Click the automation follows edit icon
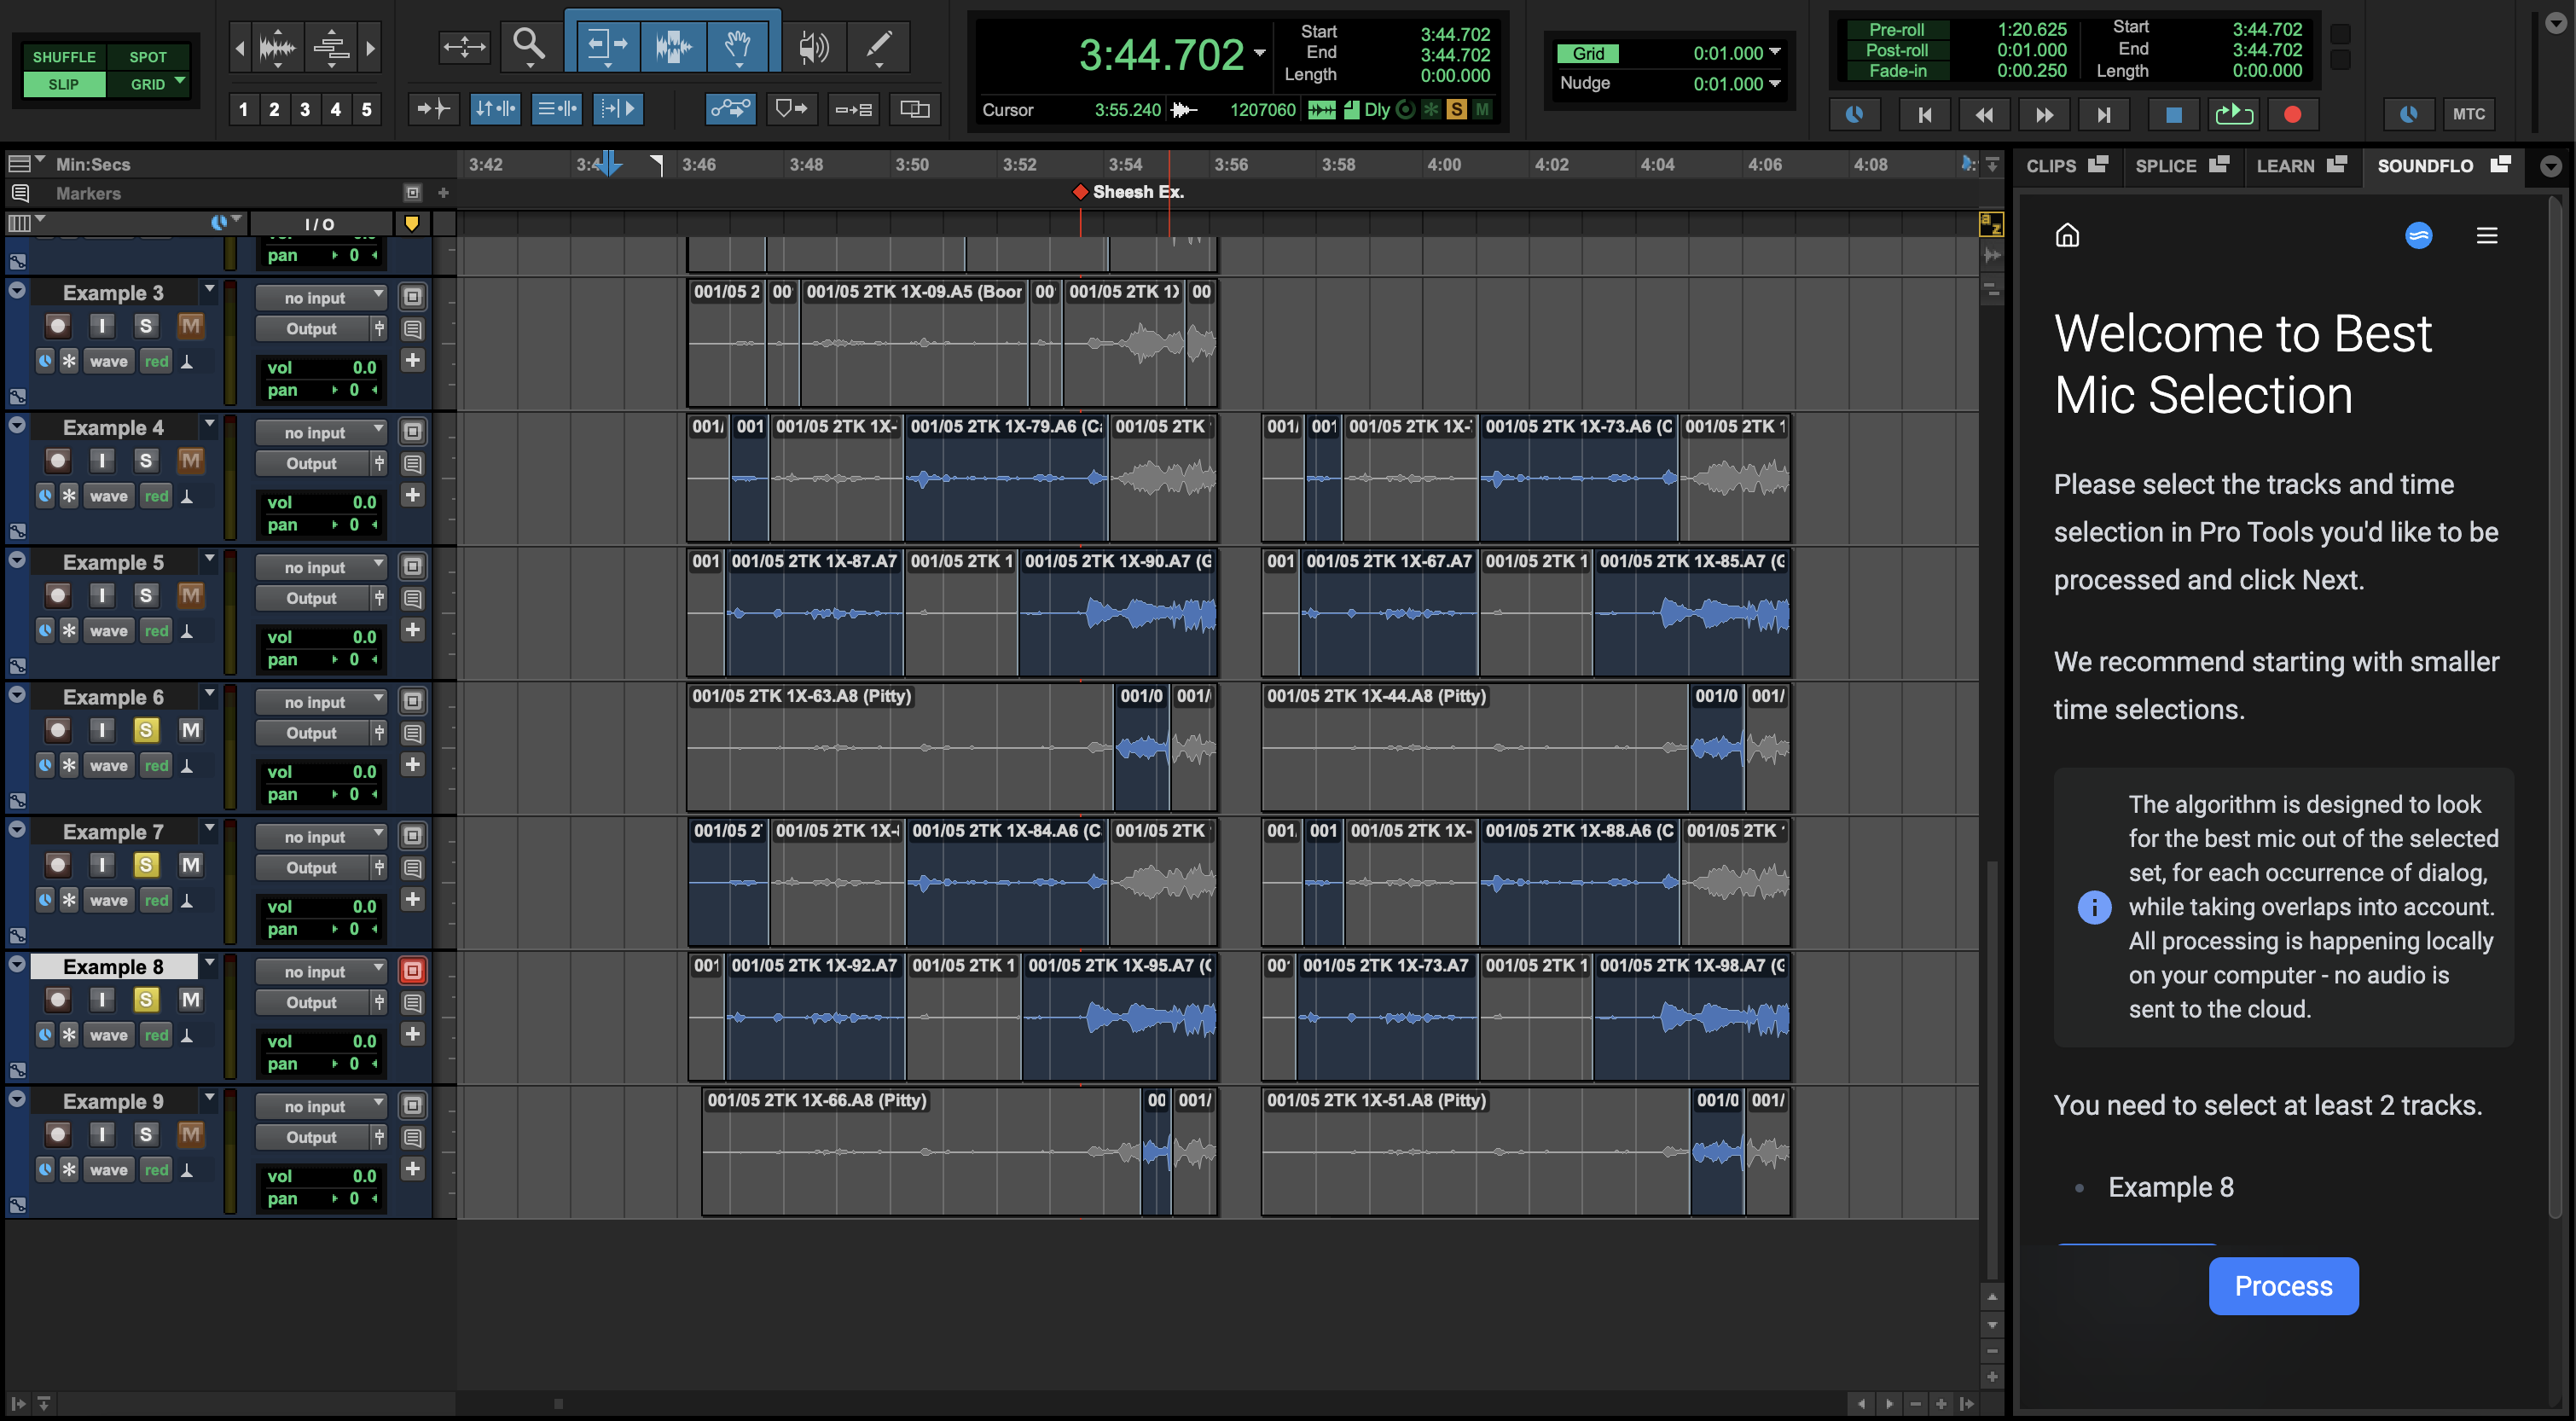Screen dimensions: 2576x1421 coord(731,109)
